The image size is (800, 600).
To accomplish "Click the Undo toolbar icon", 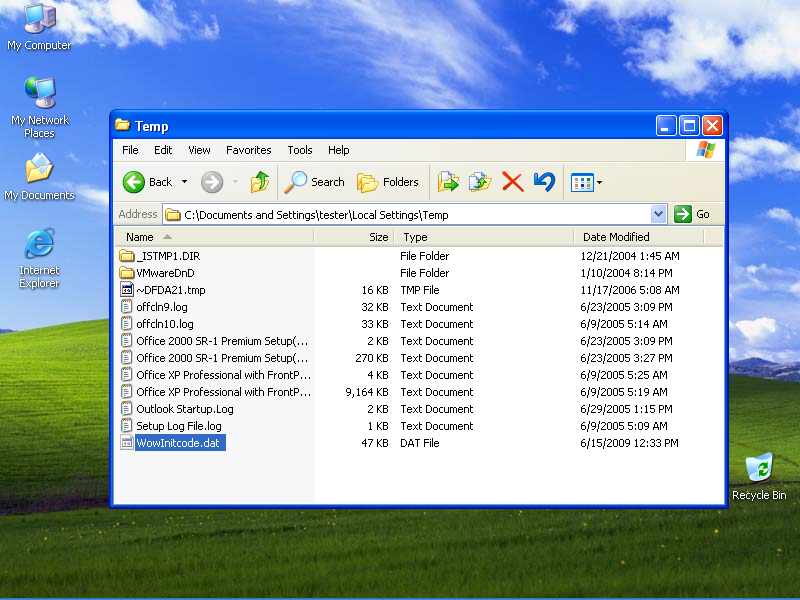I will [544, 182].
